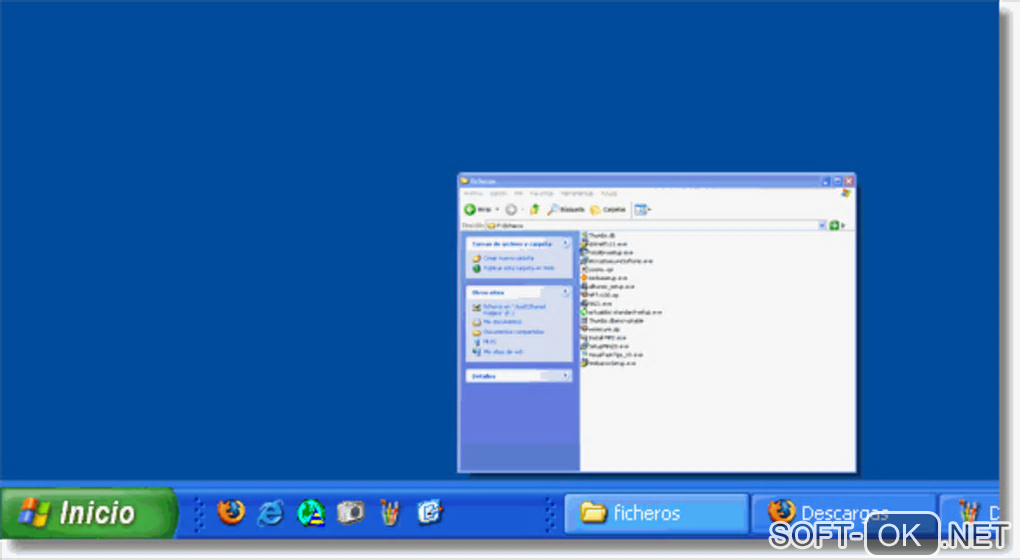1020x560 pixels.
Task: Switch to the ficheros taskbar button
Action: click(656, 513)
